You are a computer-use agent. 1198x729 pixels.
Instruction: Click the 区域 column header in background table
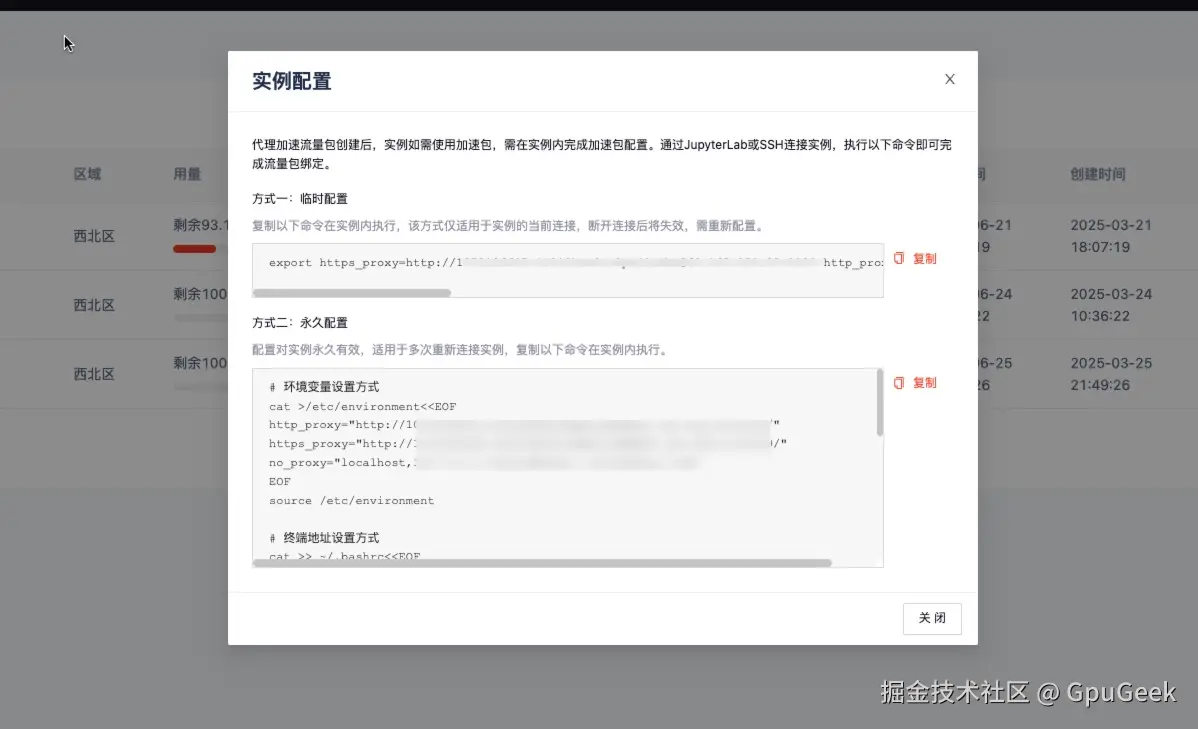[x=87, y=174]
